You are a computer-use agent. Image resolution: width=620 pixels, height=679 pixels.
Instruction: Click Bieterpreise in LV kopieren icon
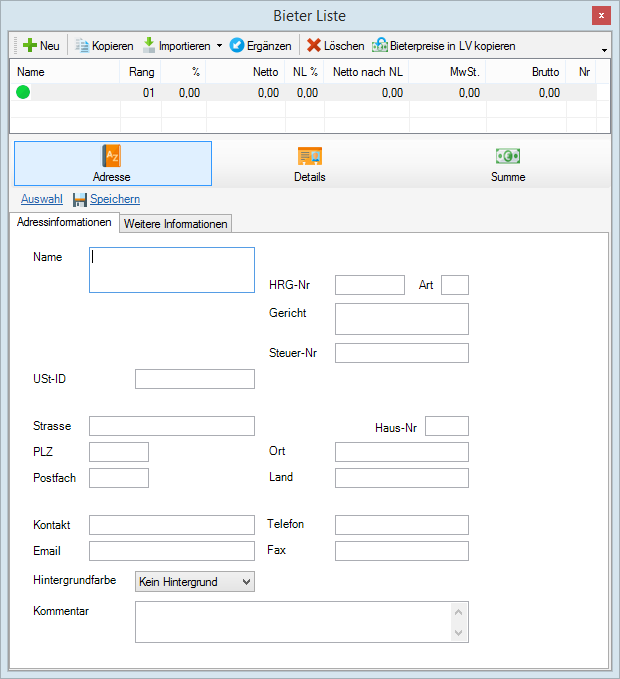pos(380,45)
